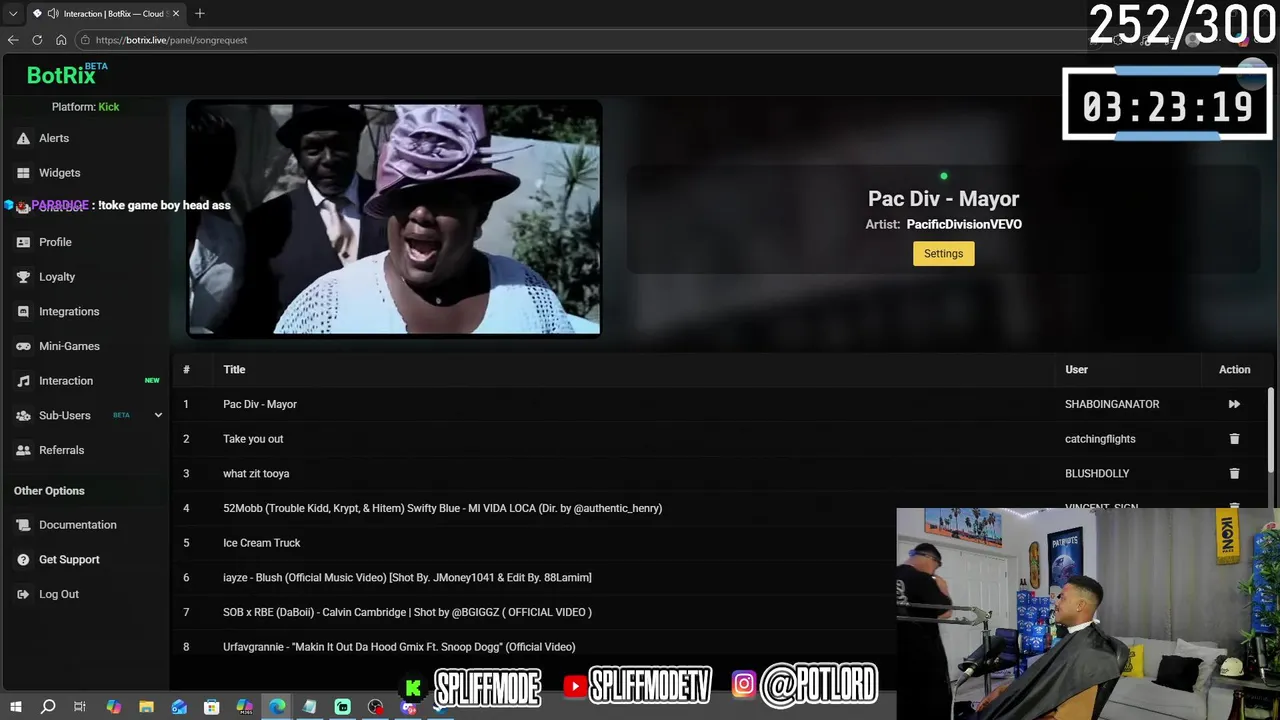Delete the song what zit tooya
Screen dimensions: 1280x720
coord(1234,473)
